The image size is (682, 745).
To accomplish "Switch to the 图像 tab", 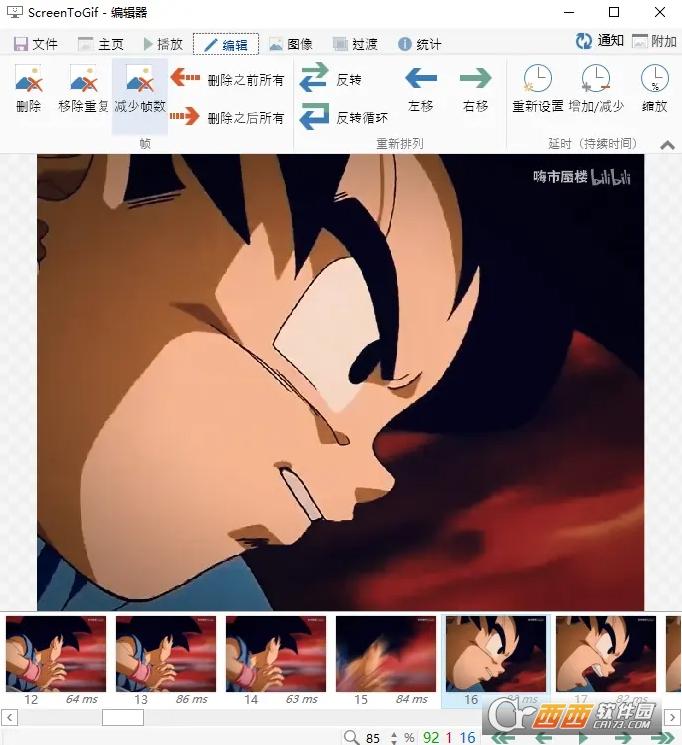I will [291, 44].
